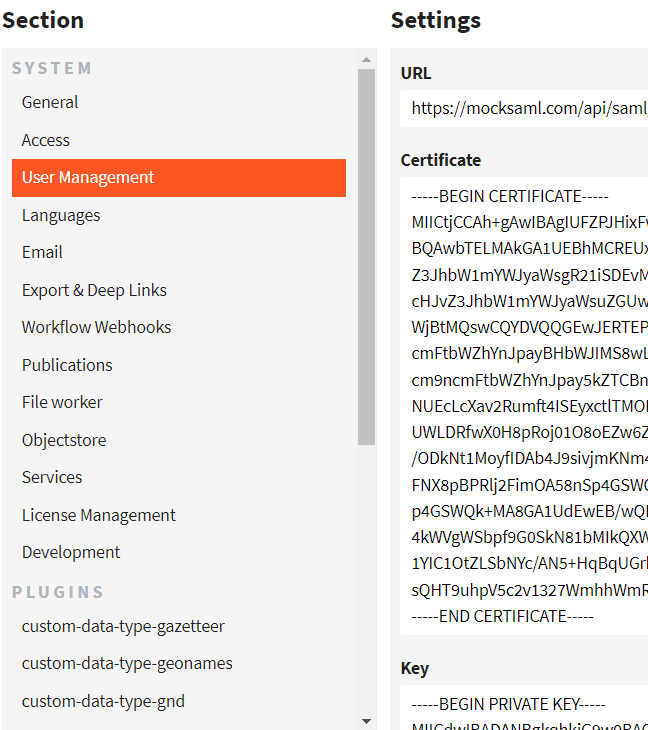The image size is (648, 730).
Task: Open Development settings
Action: coord(71,552)
